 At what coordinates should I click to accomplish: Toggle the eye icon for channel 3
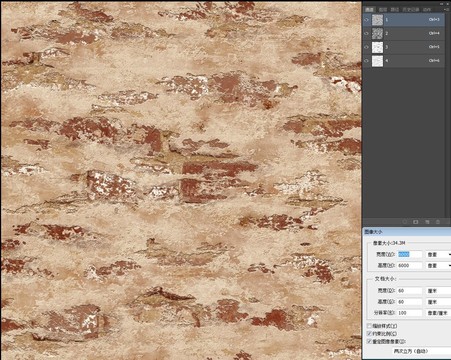click(366, 47)
